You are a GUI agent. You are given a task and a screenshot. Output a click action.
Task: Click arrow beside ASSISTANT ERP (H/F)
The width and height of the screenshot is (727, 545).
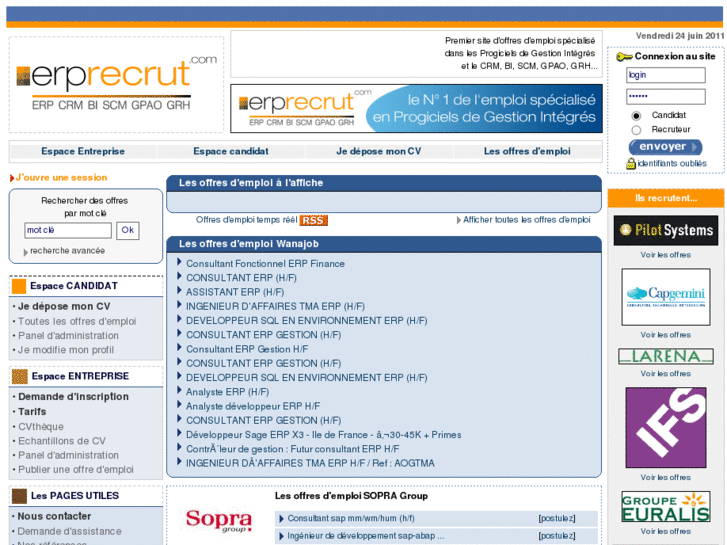click(179, 290)
